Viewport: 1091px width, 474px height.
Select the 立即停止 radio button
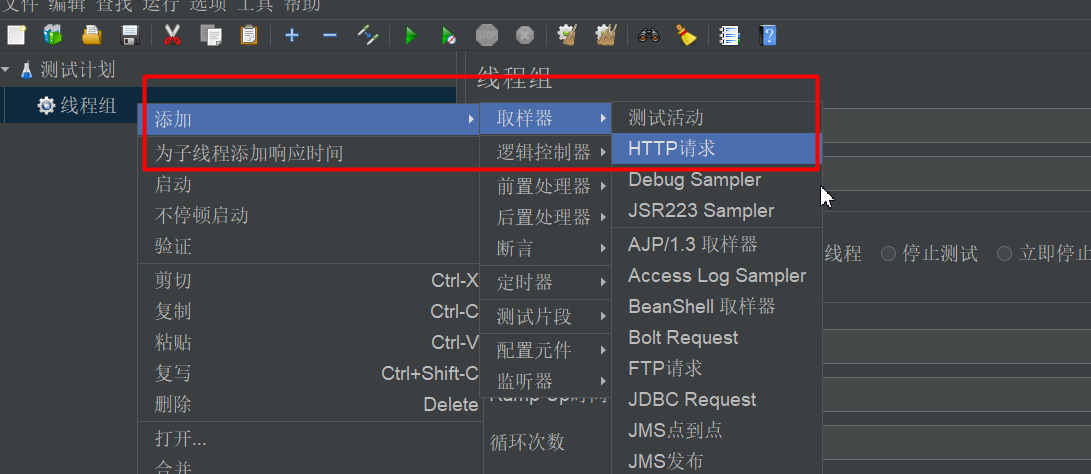point(1004,254)
